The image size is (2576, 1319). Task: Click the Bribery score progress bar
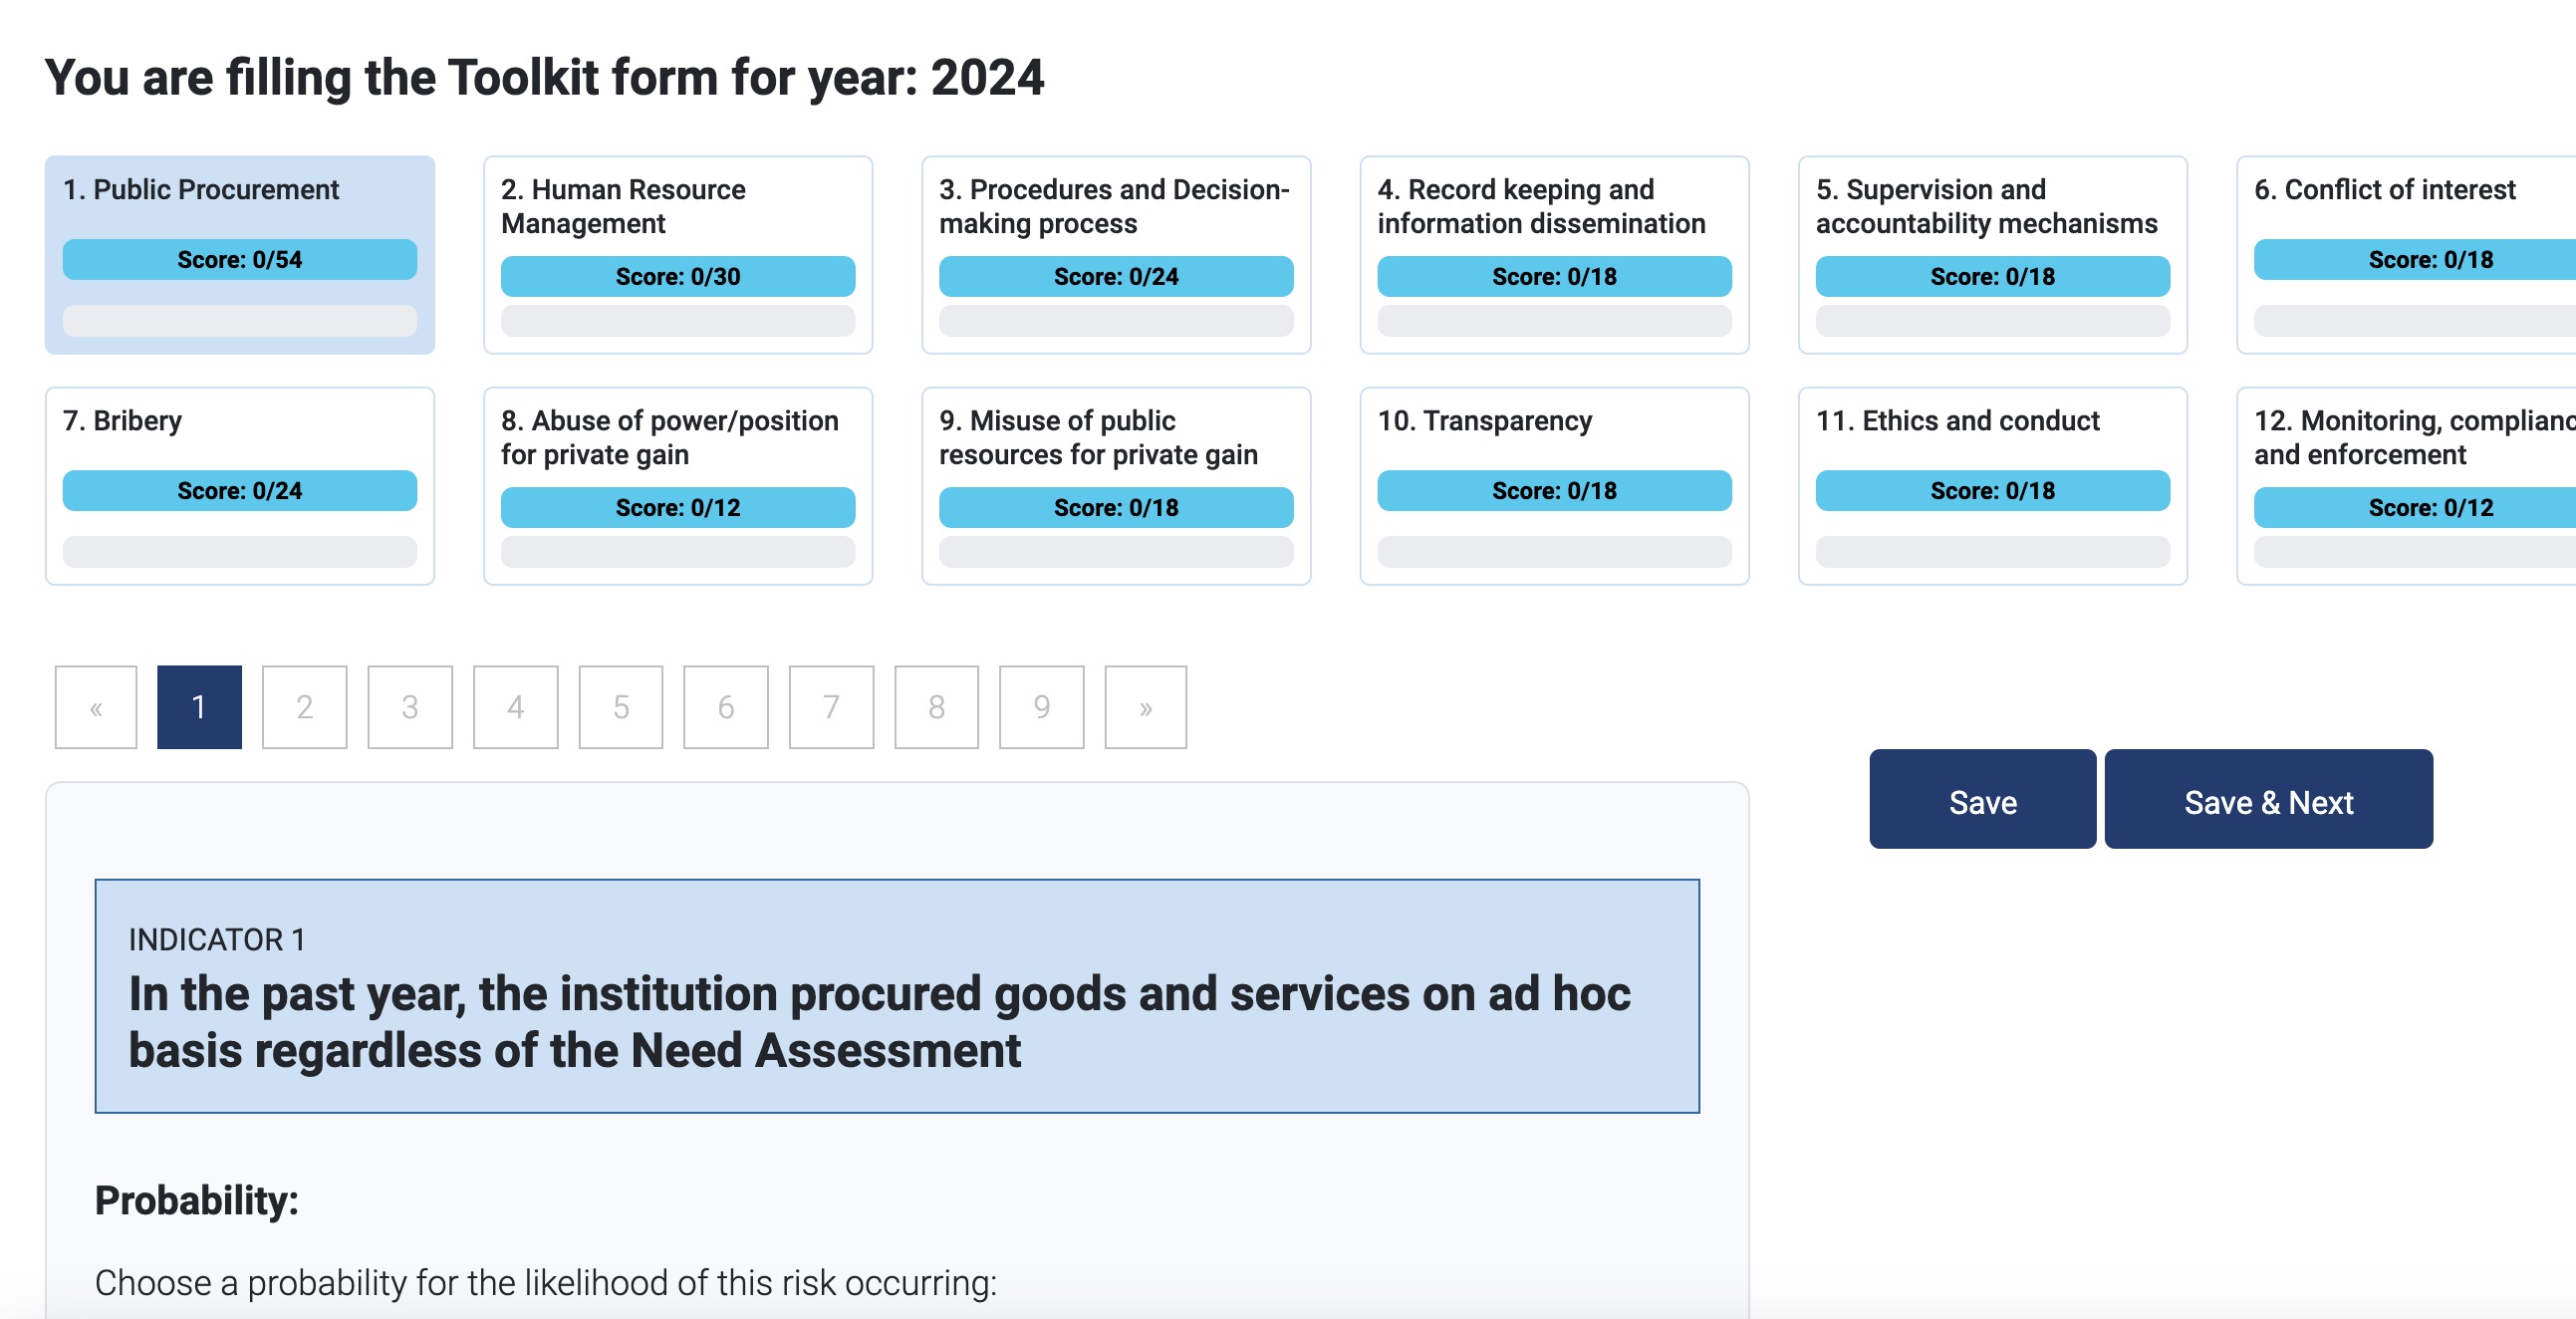point(239,552)
